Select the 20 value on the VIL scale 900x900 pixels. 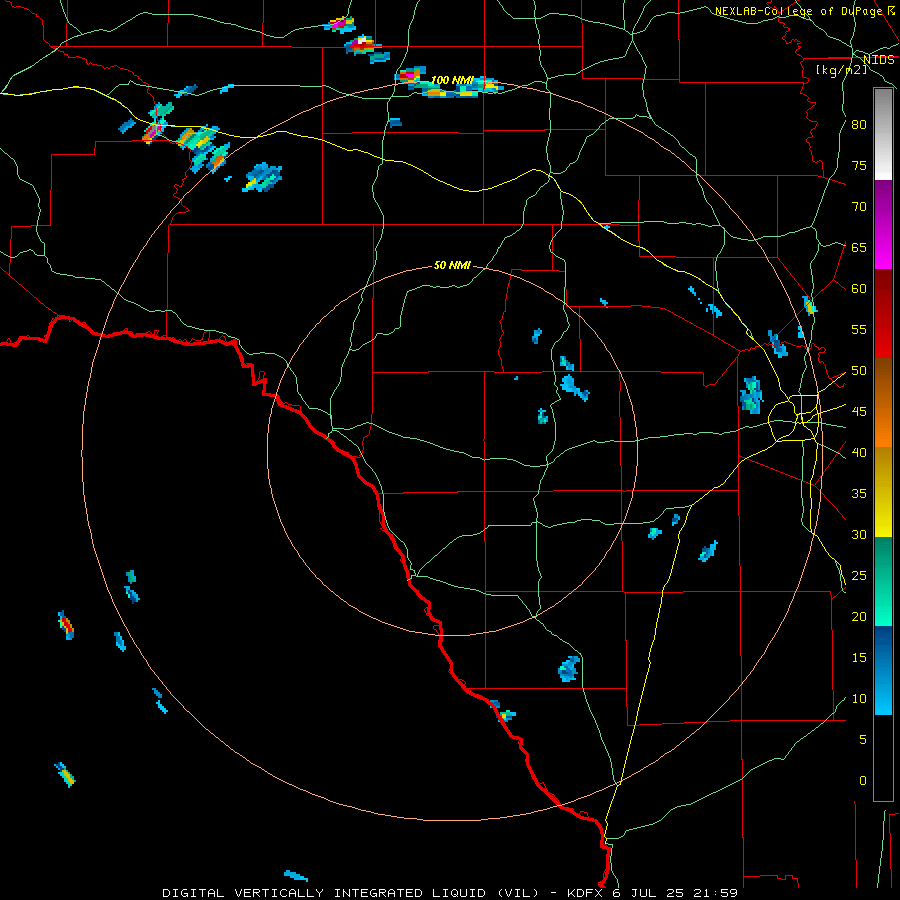(x=859, y=617)
